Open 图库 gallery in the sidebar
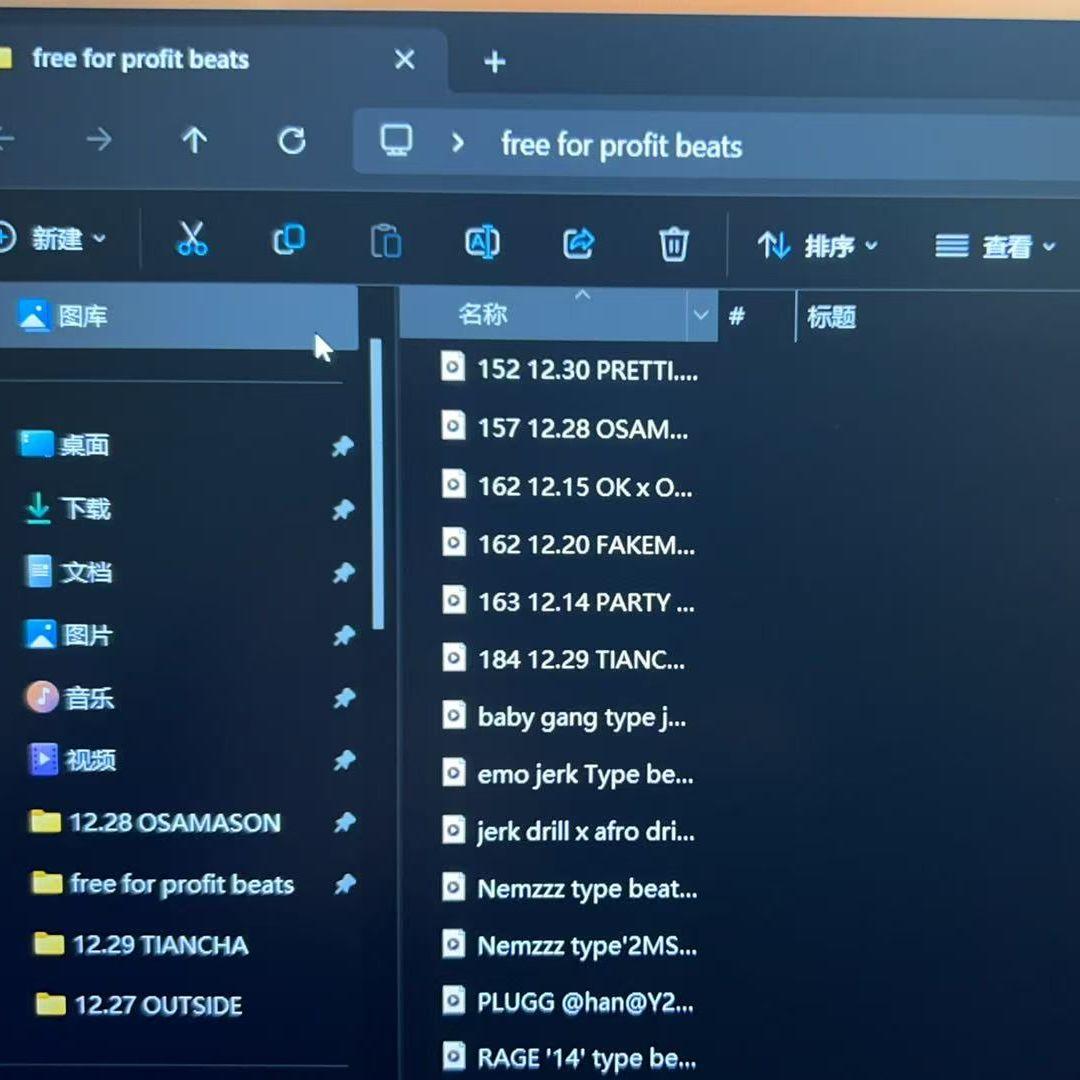The width and height of the screenshot is (1080, 1080). tap(179, 316)
